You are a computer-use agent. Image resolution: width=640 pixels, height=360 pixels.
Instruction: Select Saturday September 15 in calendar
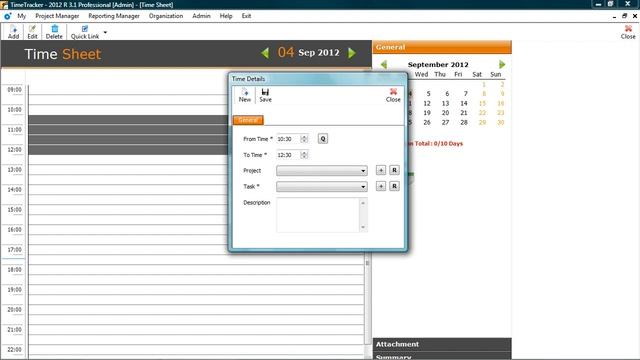(482, 103)
